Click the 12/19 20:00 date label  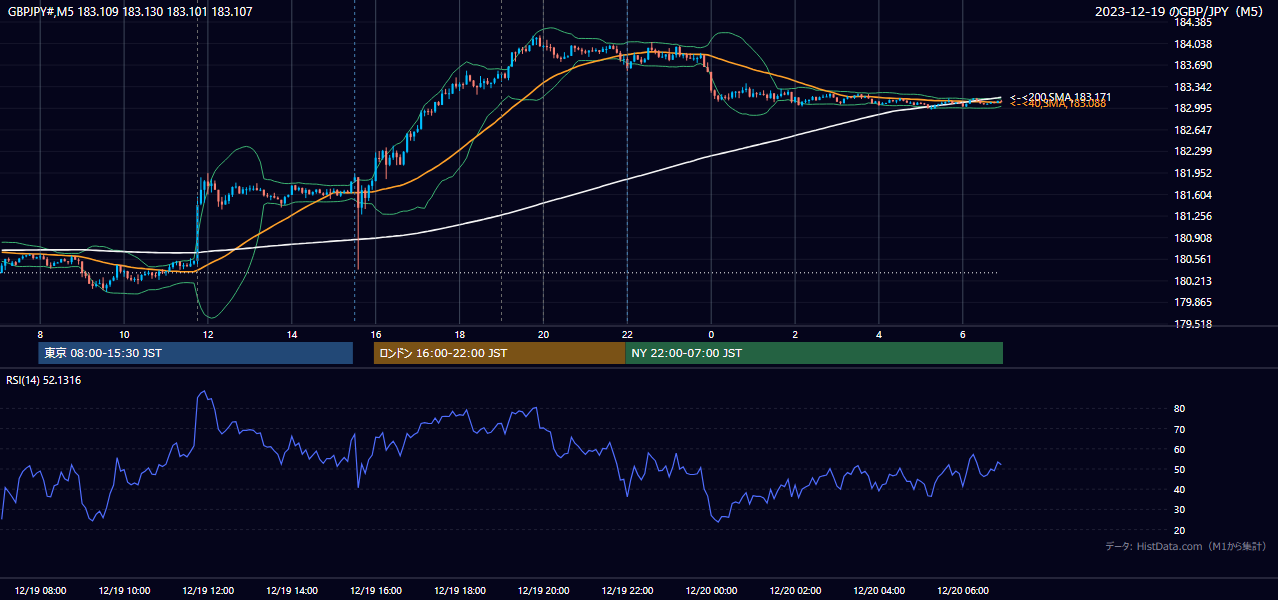(x=544, y=591)
